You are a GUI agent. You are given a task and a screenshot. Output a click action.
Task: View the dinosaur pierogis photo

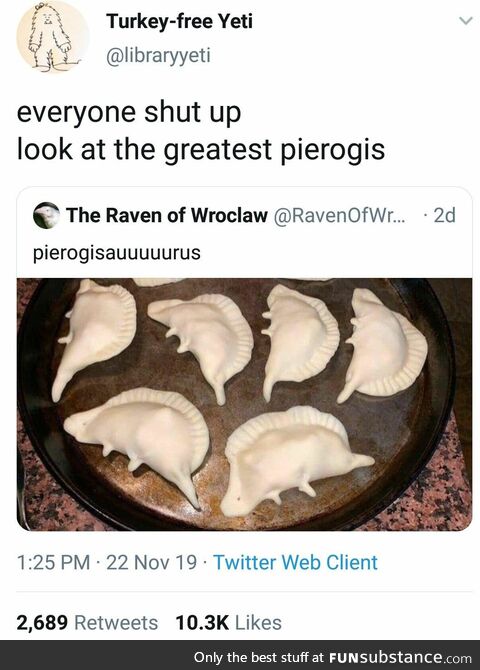(244, 404)
